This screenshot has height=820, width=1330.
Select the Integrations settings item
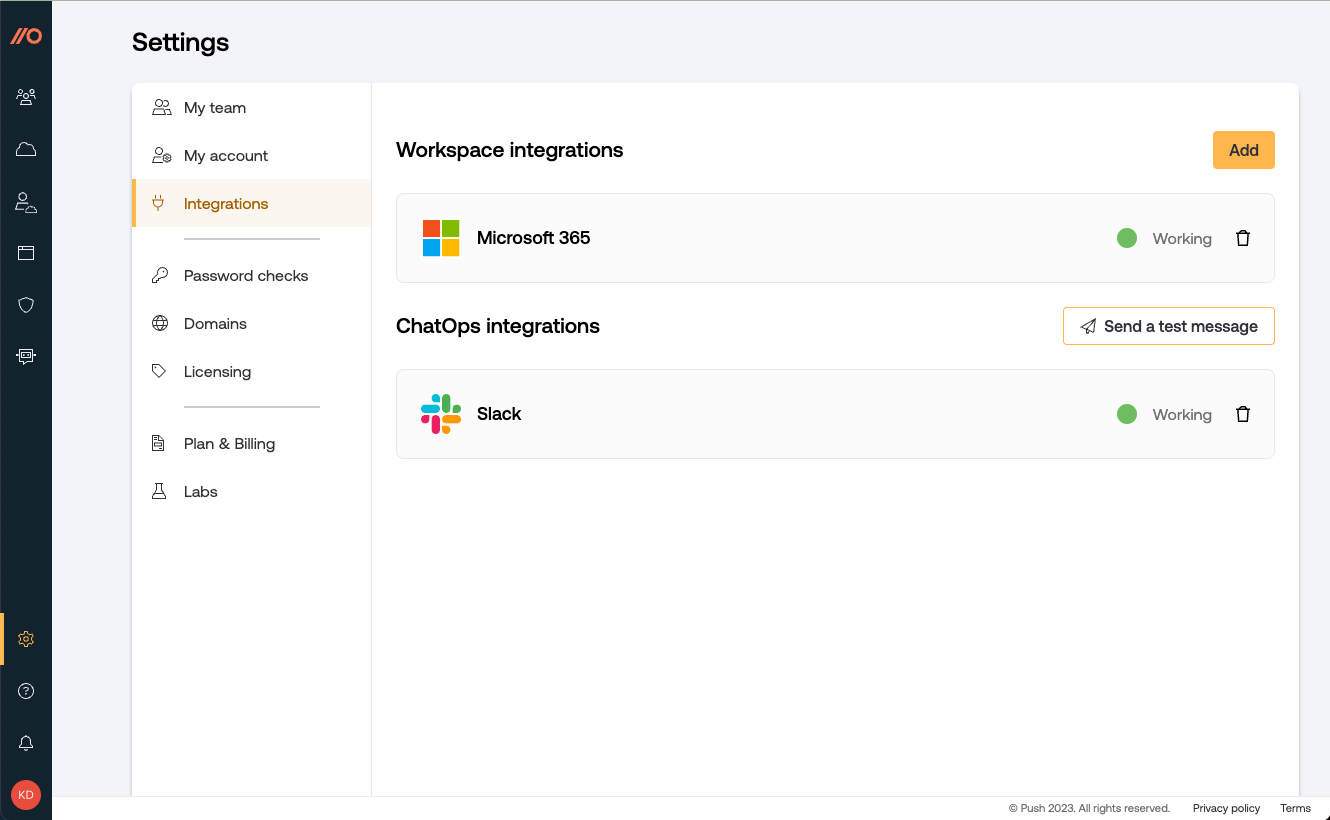[252, 203]
